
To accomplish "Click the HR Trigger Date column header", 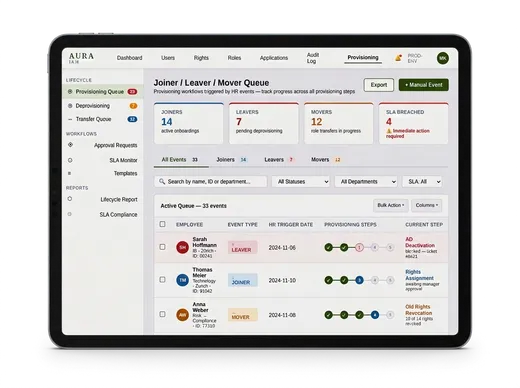I will [x=291, y=225].
